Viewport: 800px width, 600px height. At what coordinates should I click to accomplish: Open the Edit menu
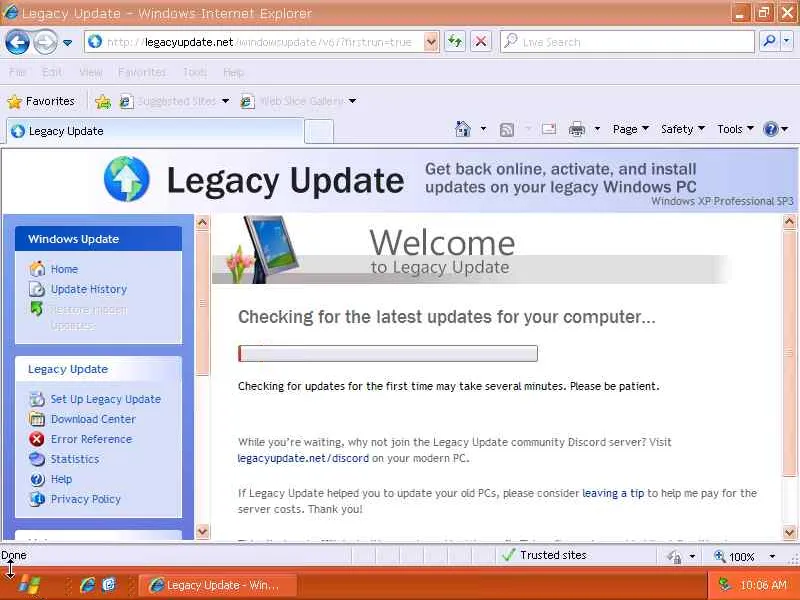(52, 72)
